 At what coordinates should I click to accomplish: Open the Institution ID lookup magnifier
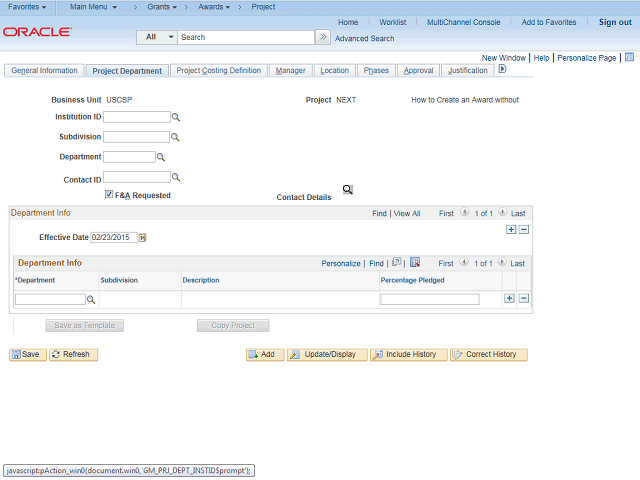tap(176, 117)
